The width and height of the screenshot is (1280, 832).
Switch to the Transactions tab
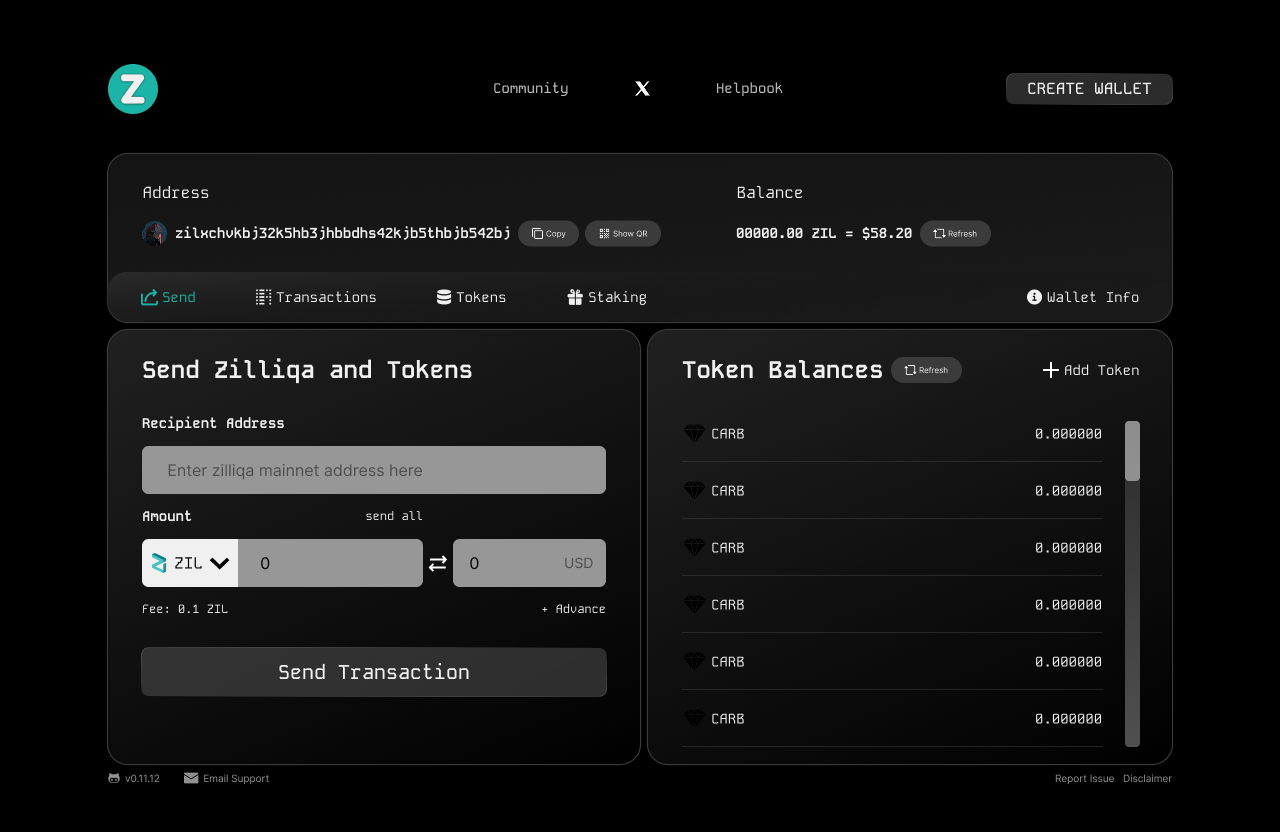[x=316, y=297]
